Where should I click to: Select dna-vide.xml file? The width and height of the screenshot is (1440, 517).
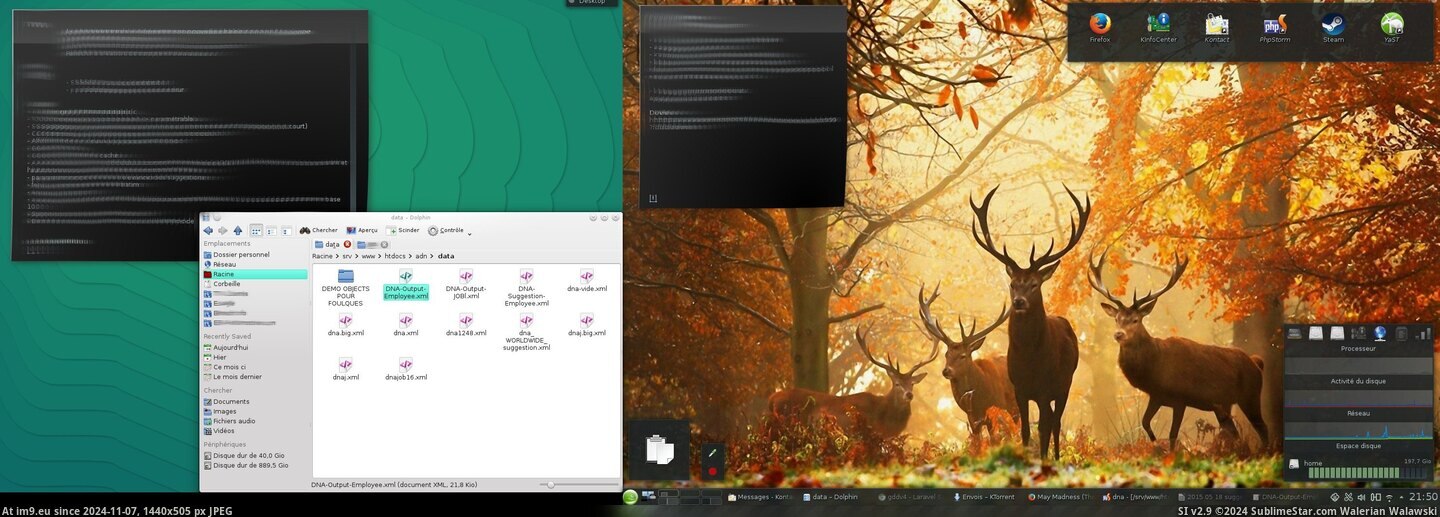tap(587, 280)
